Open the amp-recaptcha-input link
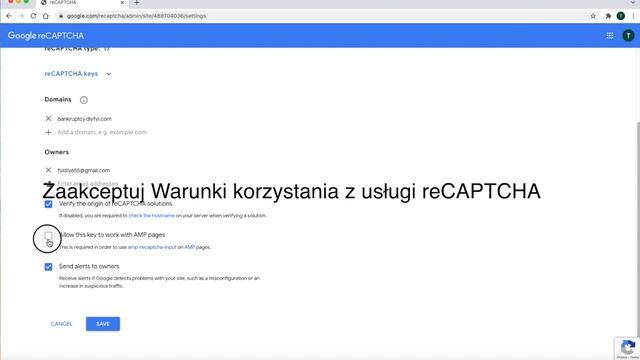The width and height of the screenshot is (640, 360). click(x=152, y=247)
